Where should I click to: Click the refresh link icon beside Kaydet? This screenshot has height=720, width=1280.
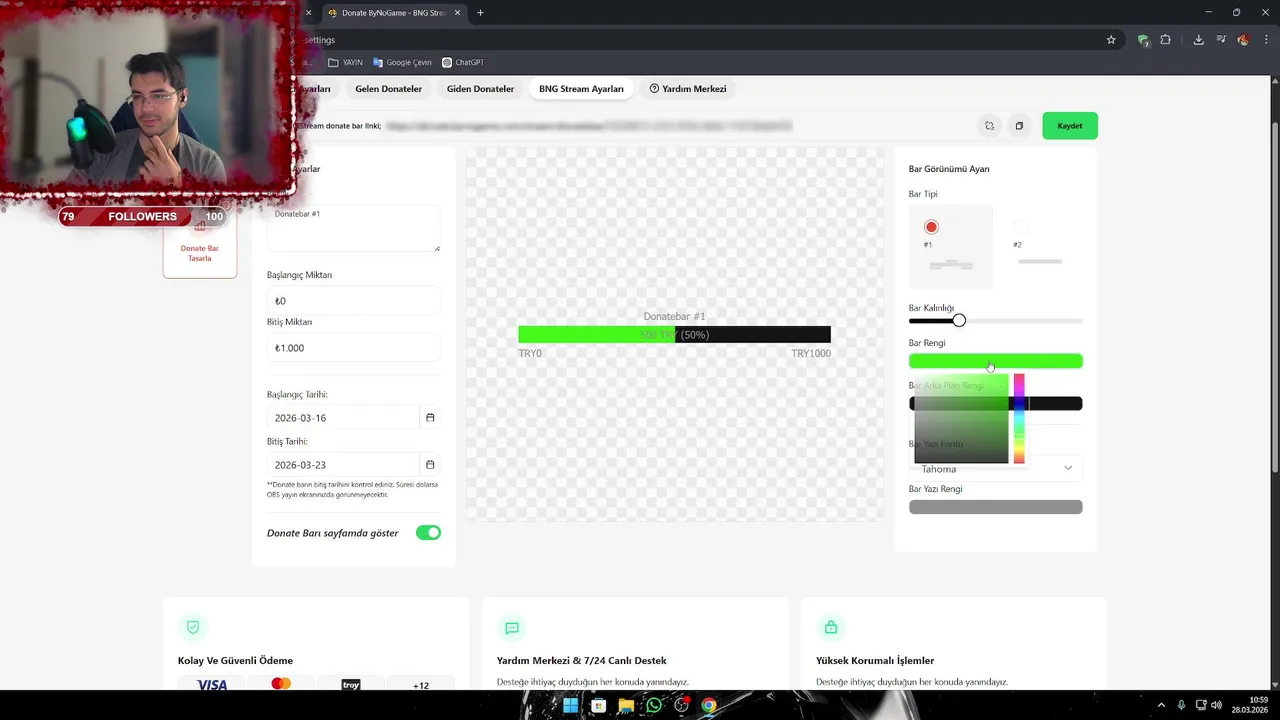(989, 126)
